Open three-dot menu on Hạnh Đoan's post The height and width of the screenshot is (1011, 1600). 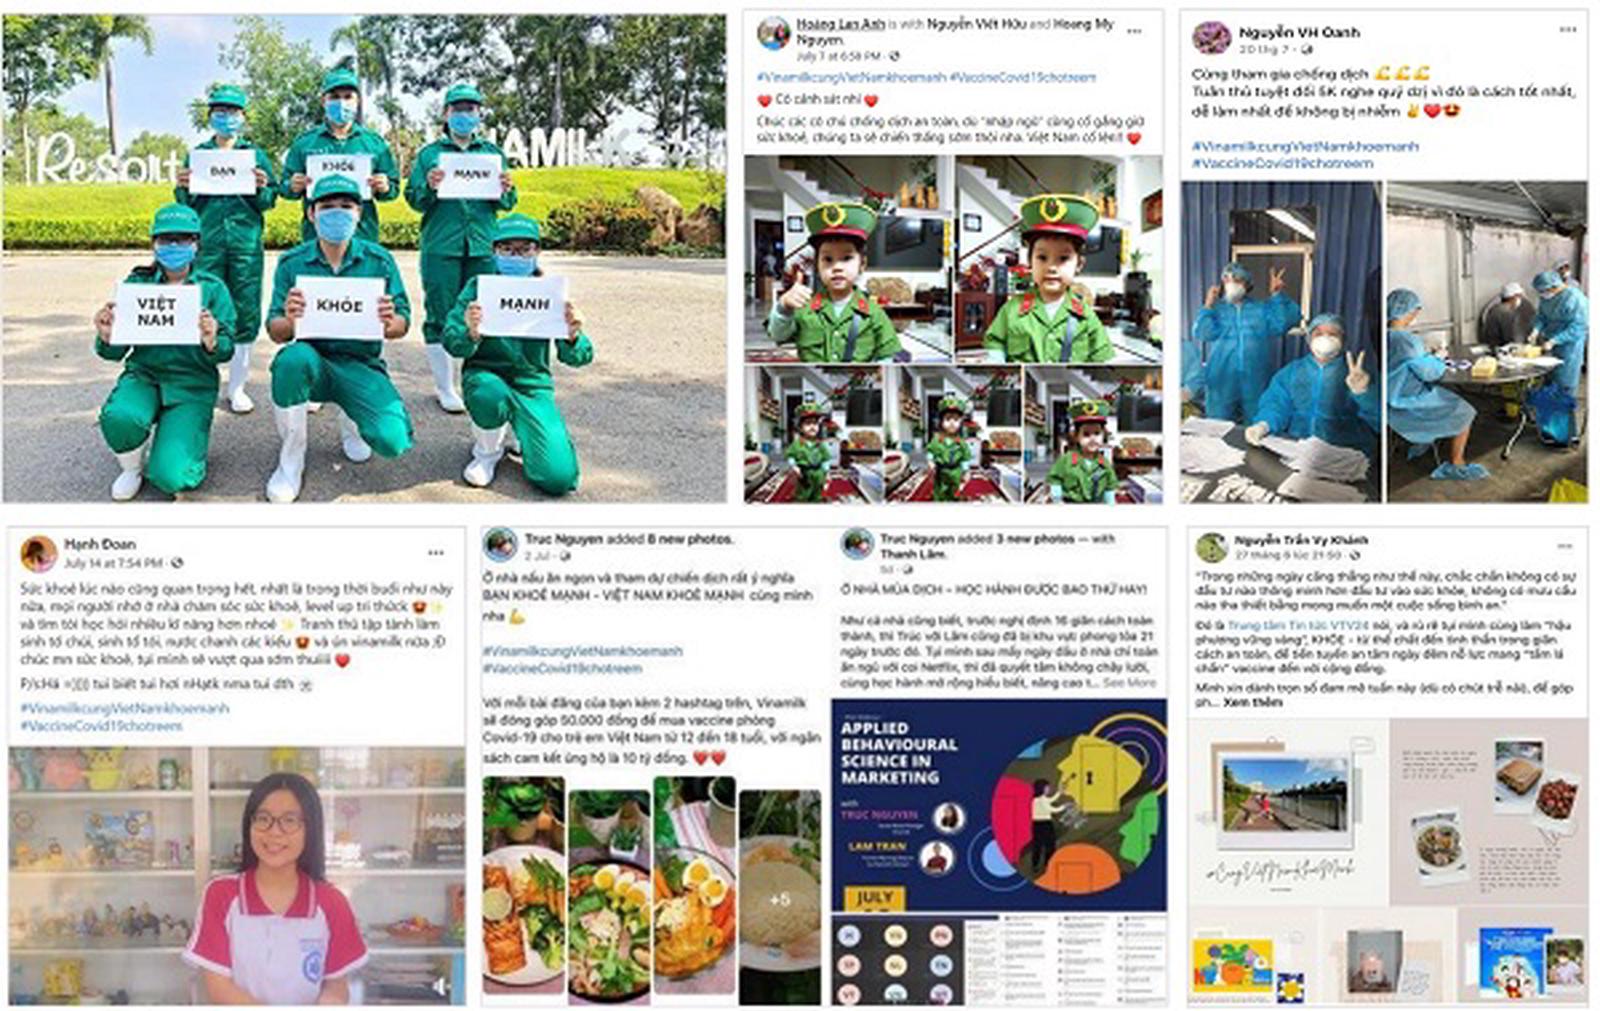(x=436, y=552)
